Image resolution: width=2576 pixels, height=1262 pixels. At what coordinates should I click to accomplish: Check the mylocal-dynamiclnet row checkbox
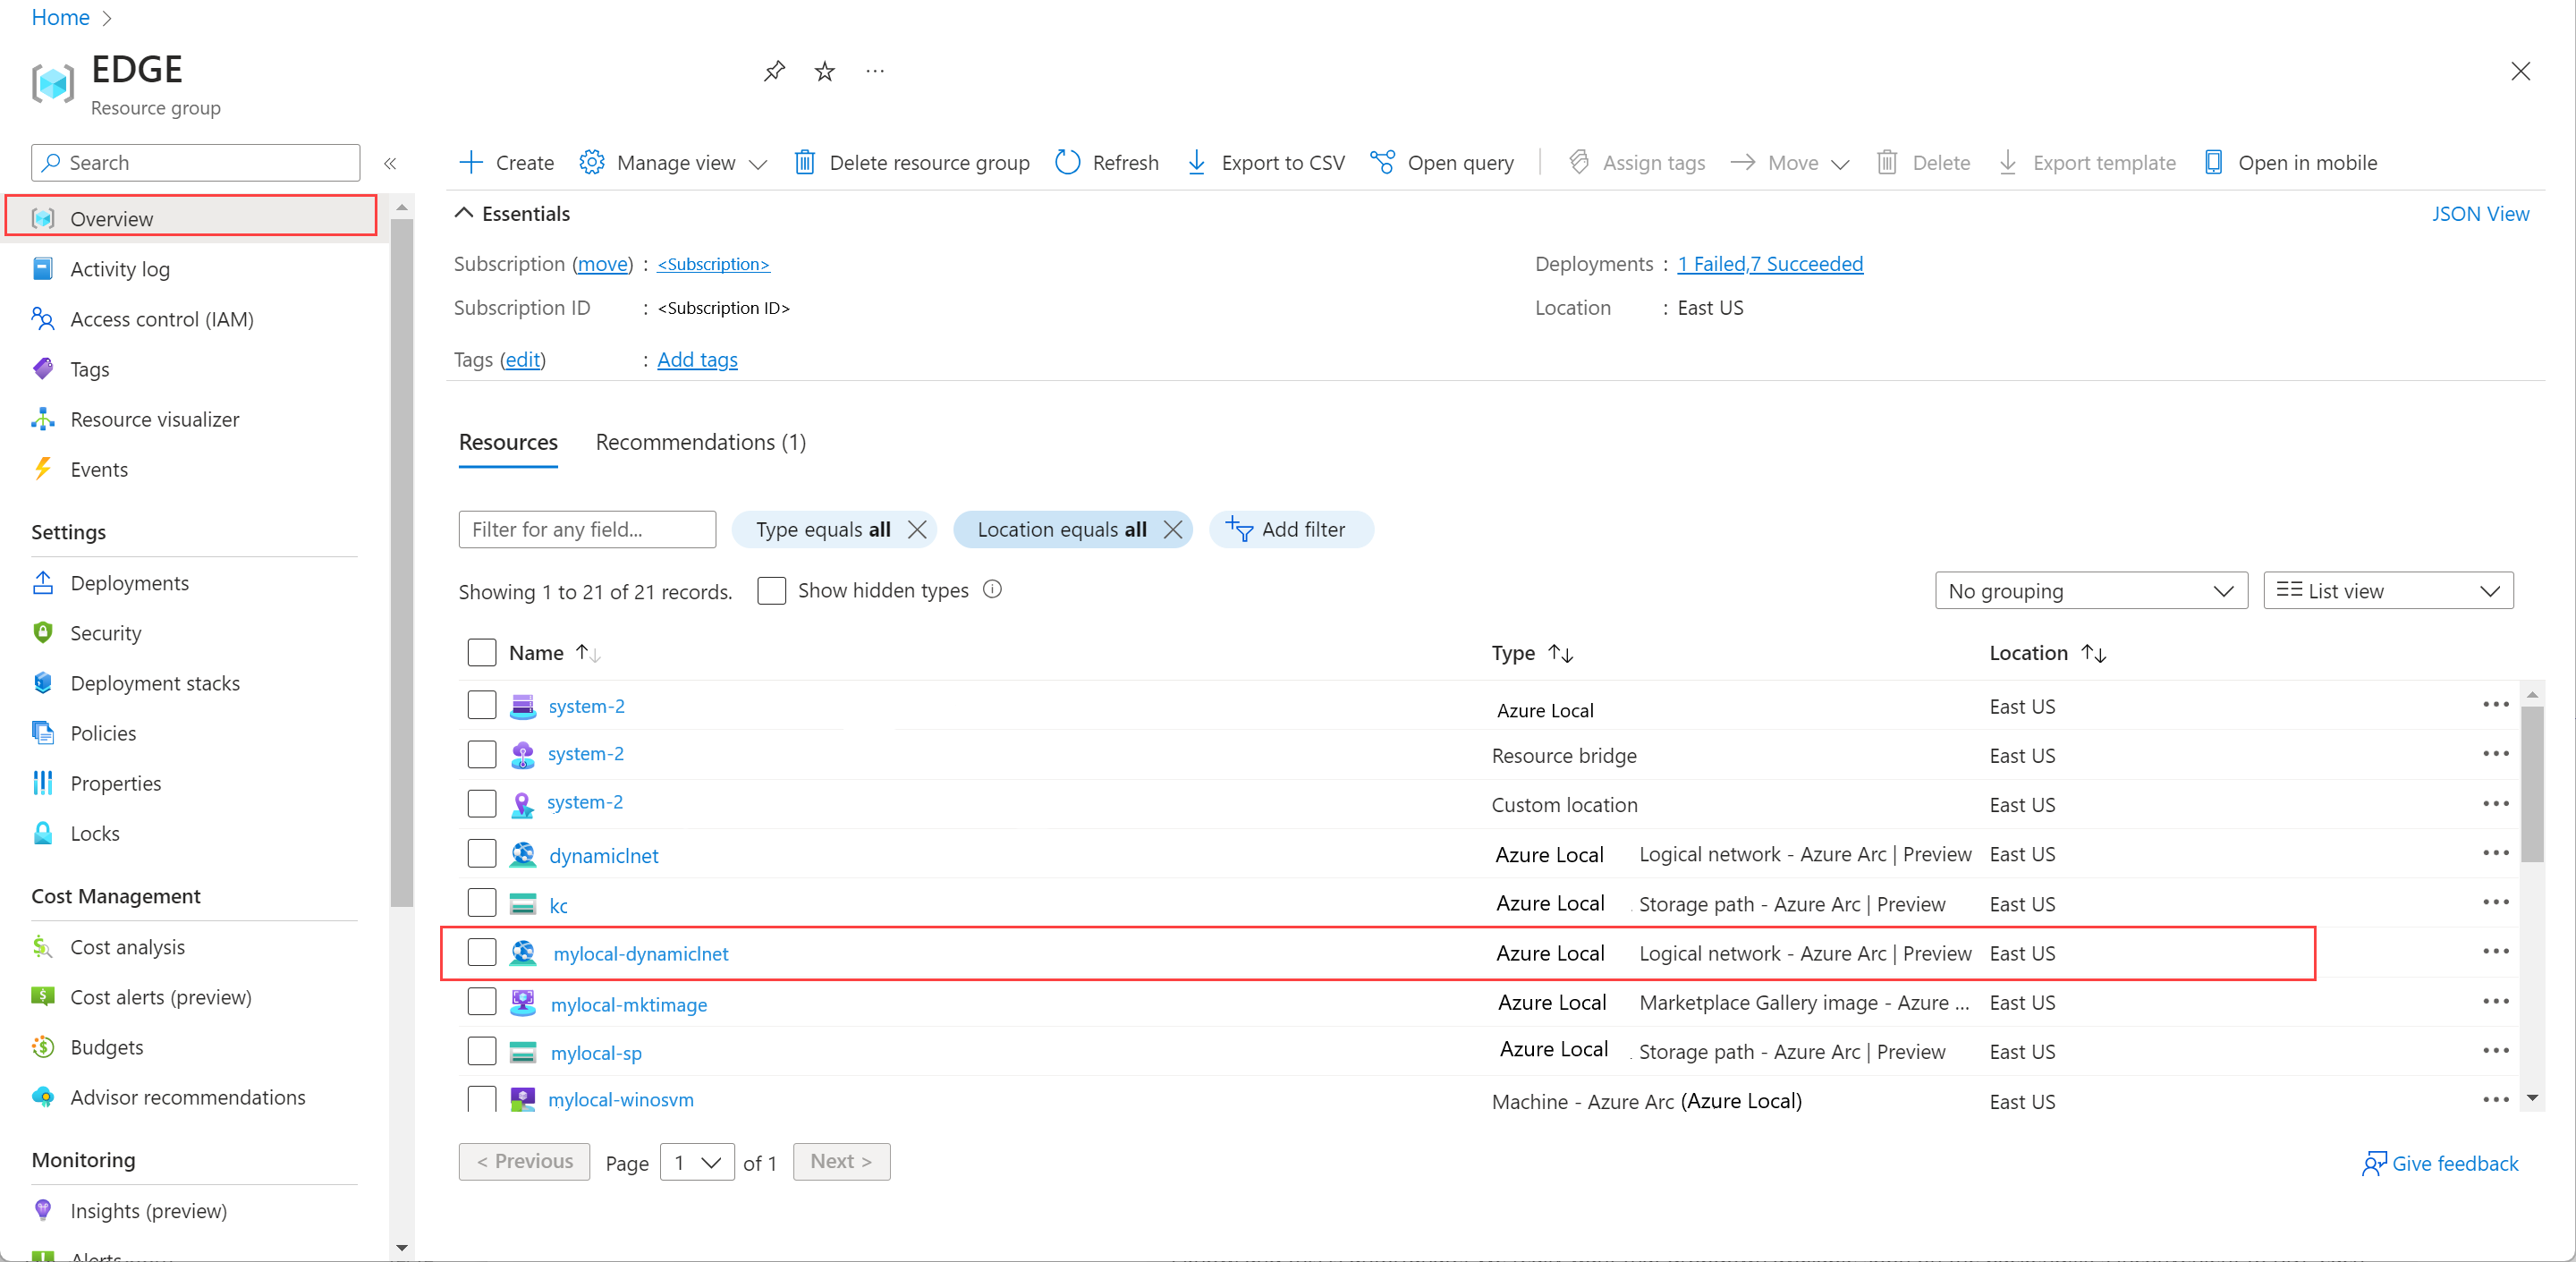pyautogui.click(x=482, y=952)
